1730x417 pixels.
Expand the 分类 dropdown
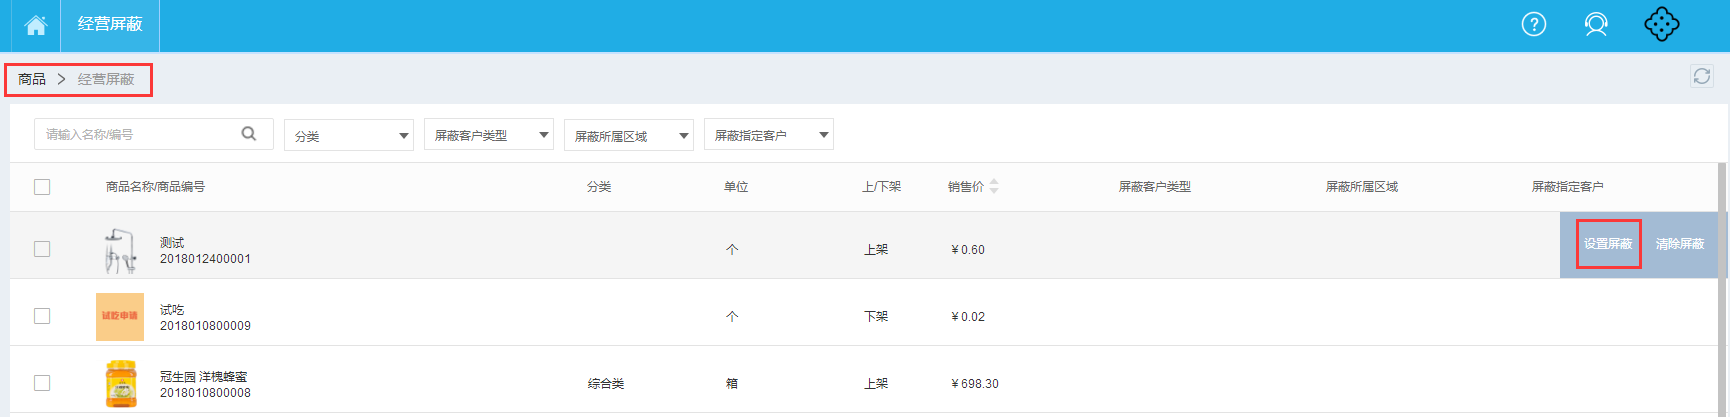point(349,135)
